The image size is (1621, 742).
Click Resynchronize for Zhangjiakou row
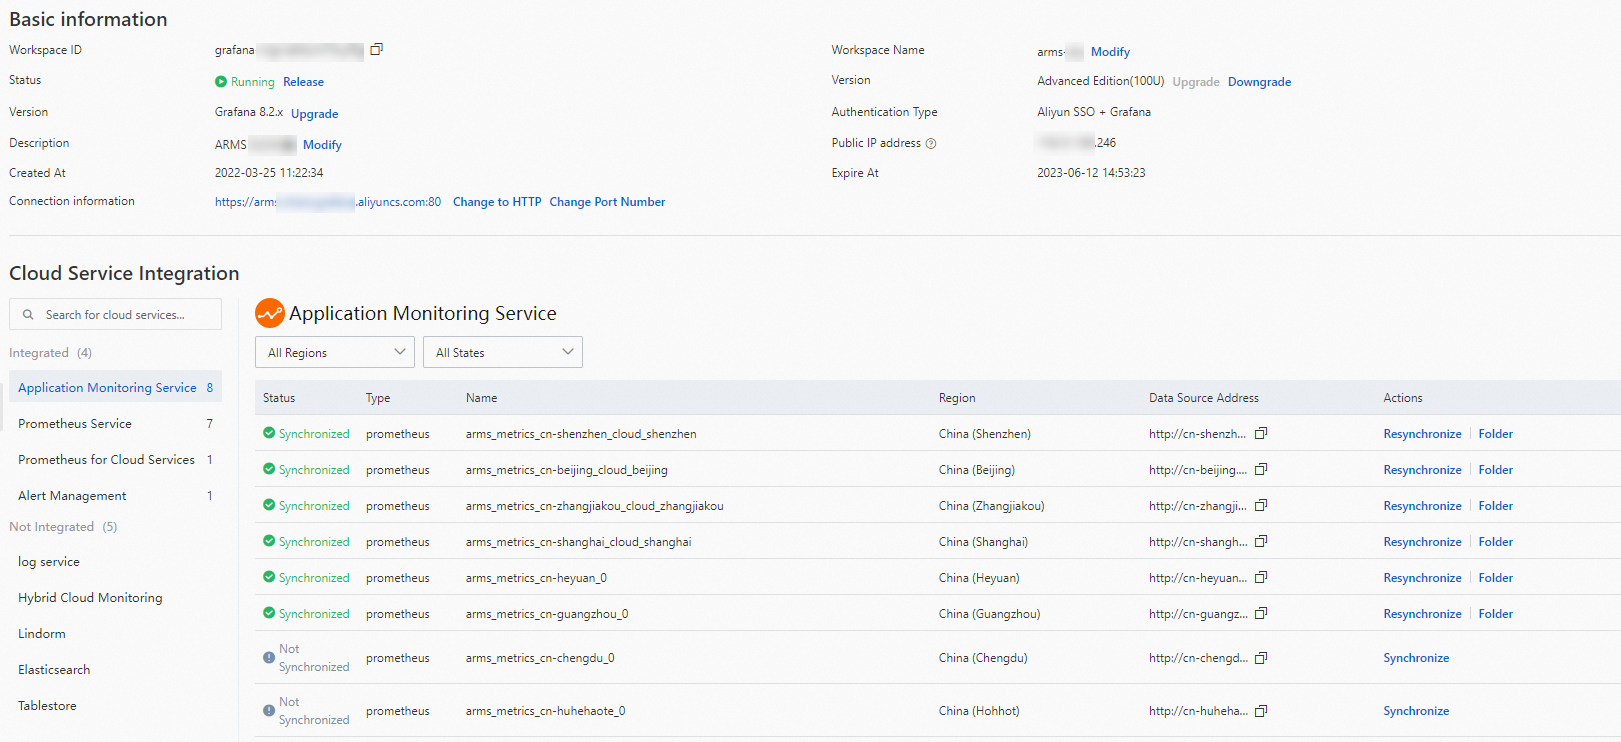pos(1422,506)
